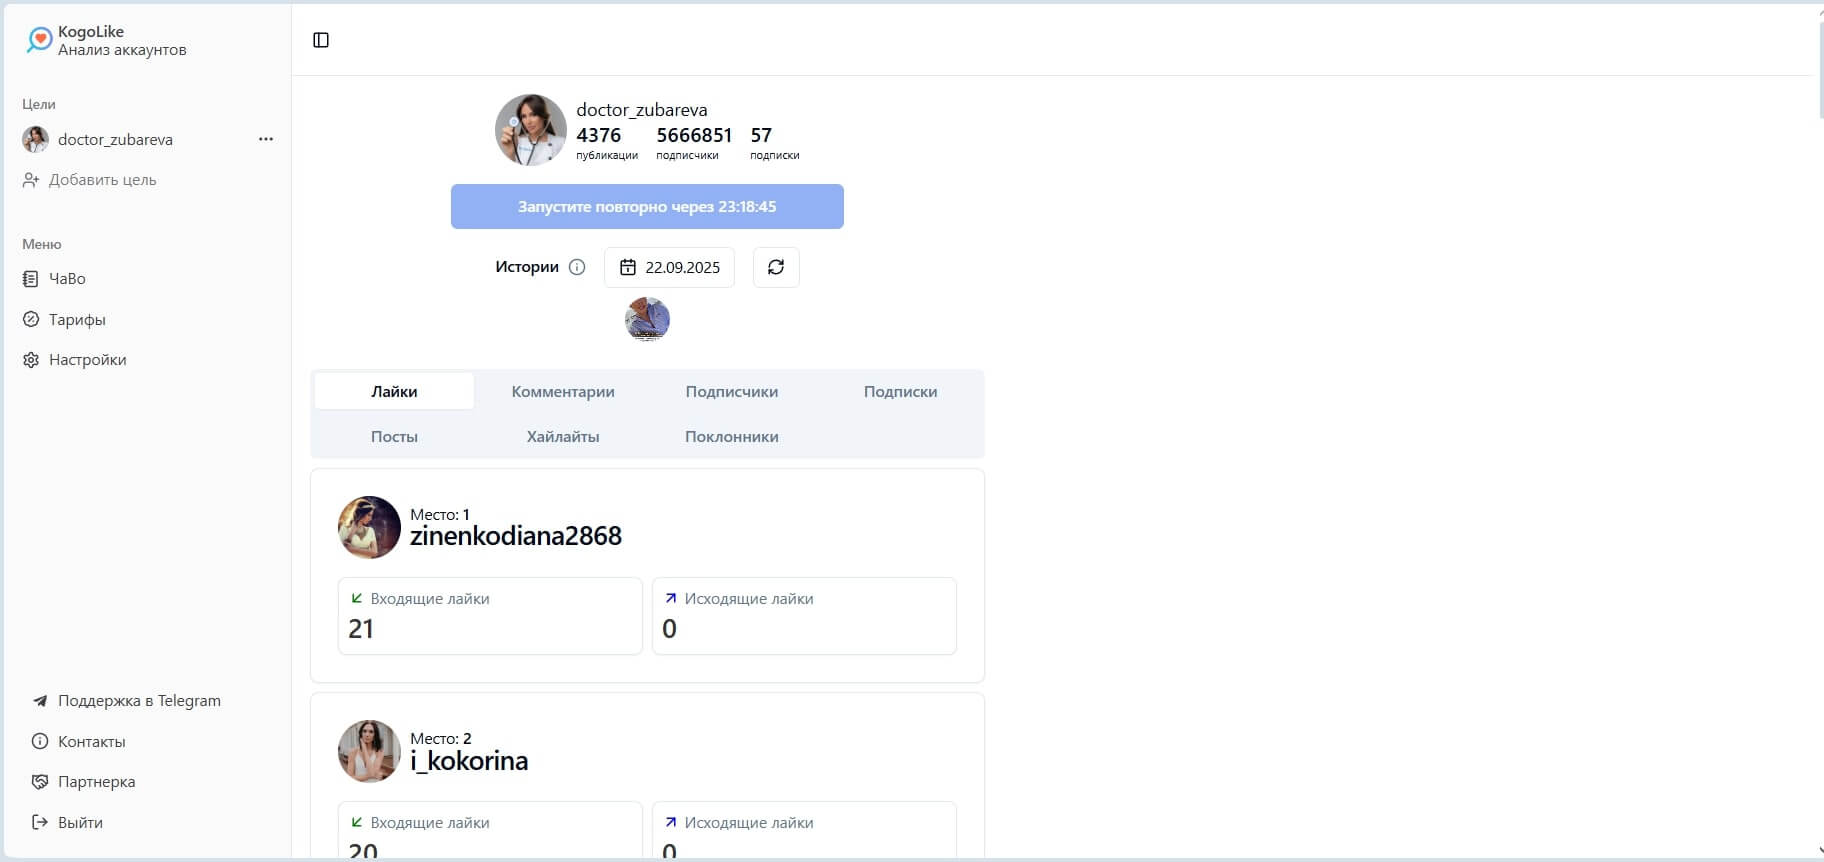The height and width of the screenshot is (862, 1824).
Task: Click the add-user icon beside Добавить цель
Action: pos(31,180)
